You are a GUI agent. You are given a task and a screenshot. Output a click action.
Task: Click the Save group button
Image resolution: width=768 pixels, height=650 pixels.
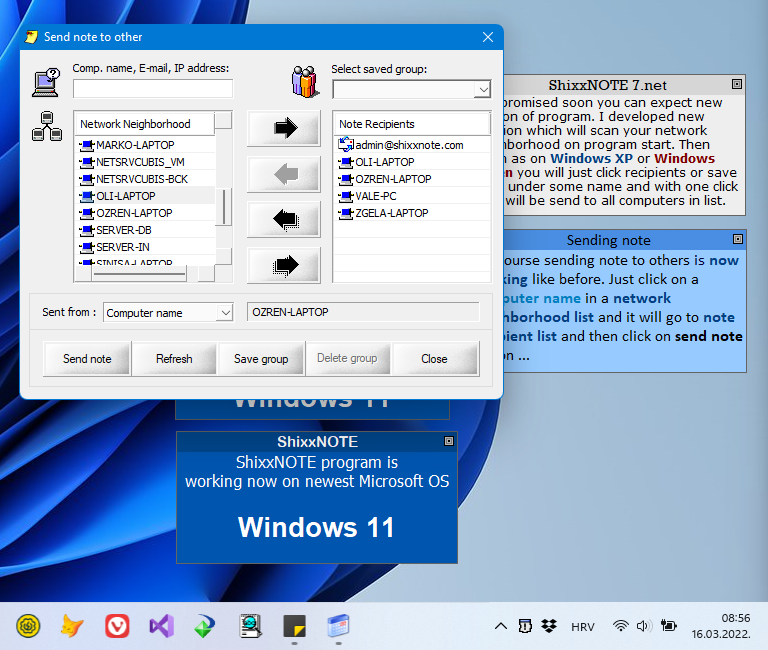tap(261, 359)
